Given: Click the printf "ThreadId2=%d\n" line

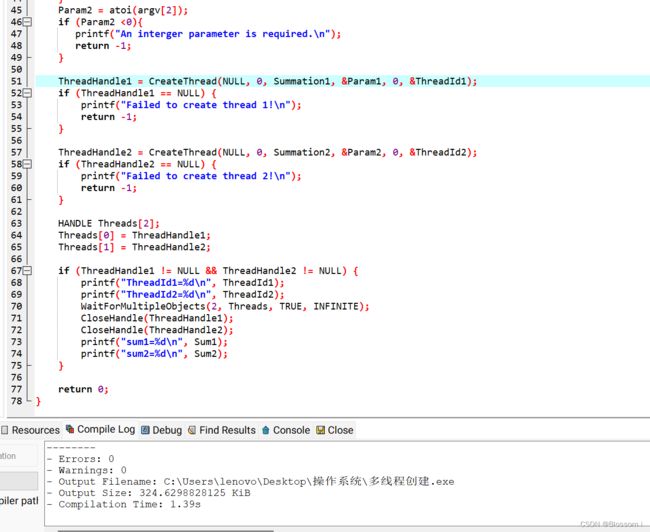Looking at the screenshot, I should [x=182, y=294].
